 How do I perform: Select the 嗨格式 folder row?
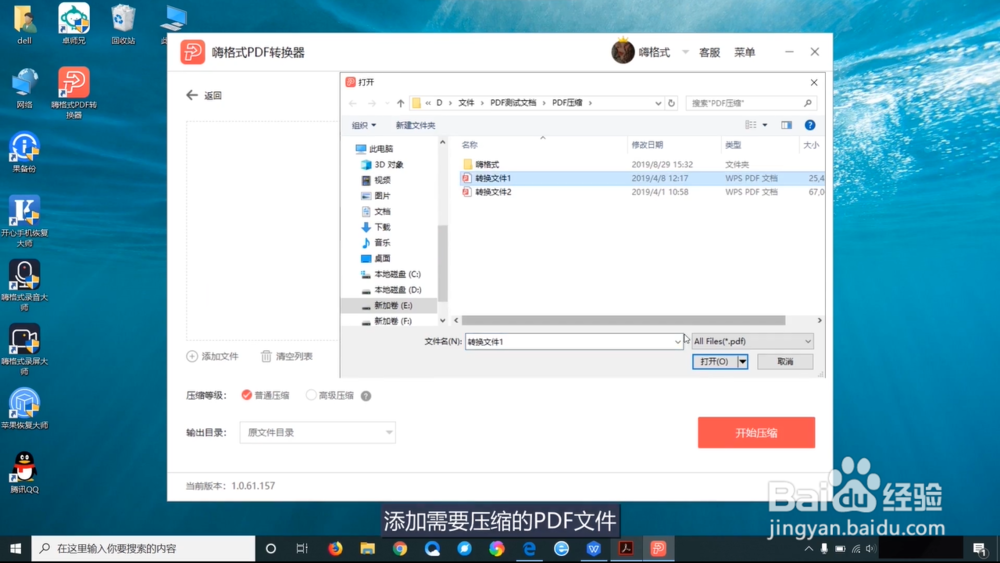641,165
